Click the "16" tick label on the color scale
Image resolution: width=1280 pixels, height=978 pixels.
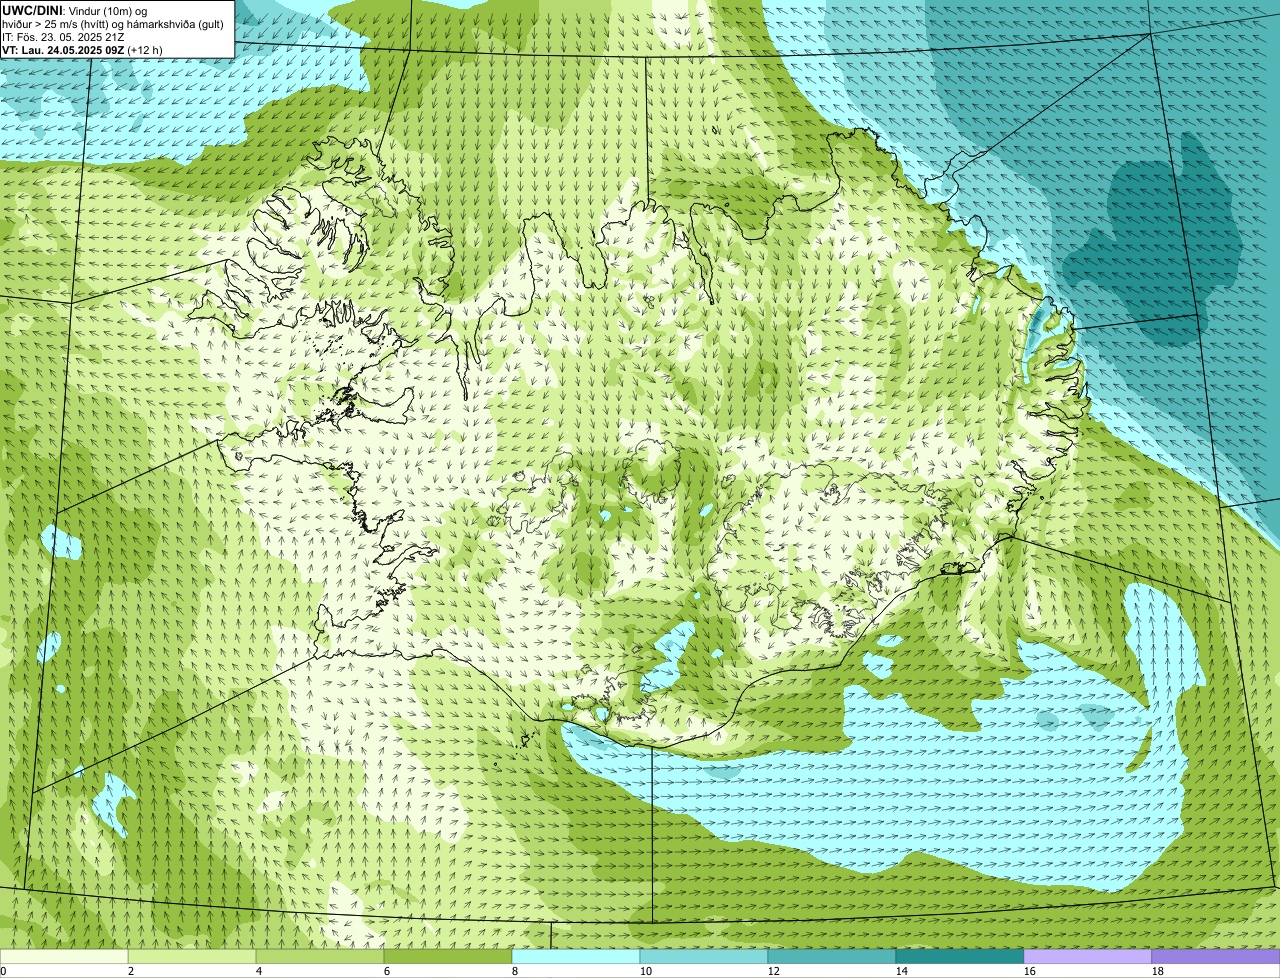pyautogui.click(x=1030, y=971)
